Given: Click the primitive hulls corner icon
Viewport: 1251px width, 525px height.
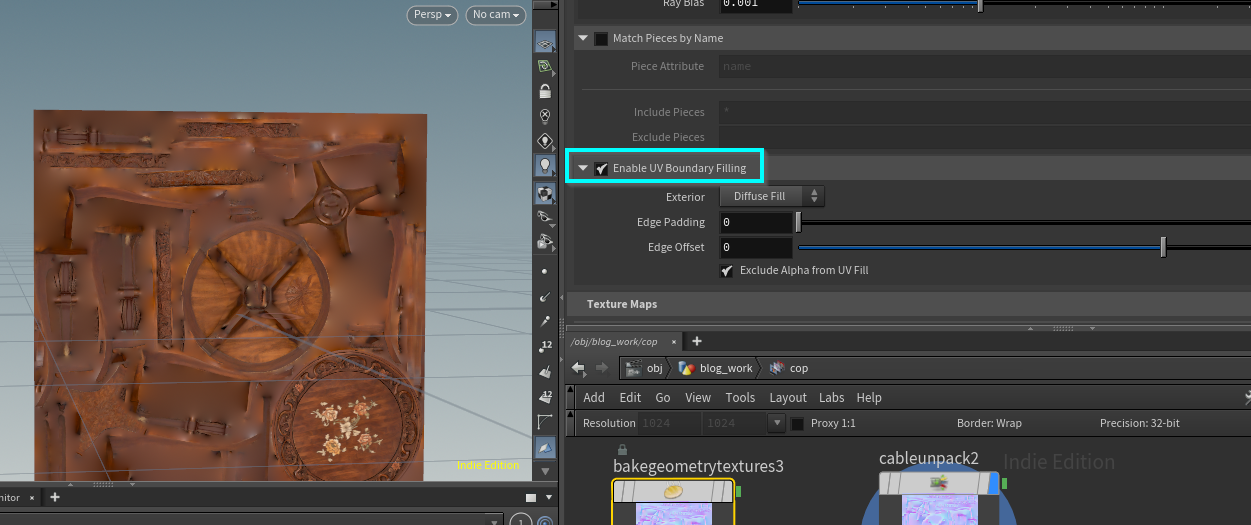Looking at the screenshot, I should click(x=545, y=421).
